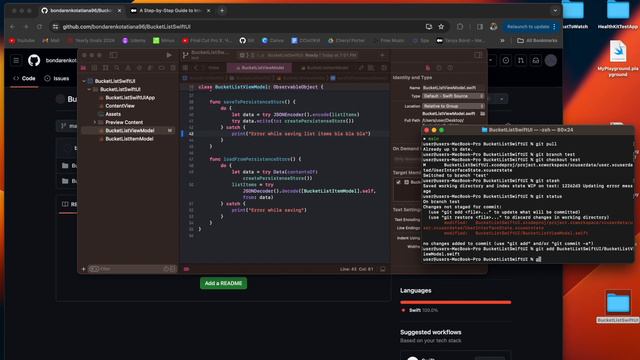Add a new editor tab in Xcode toolbar
Image resolution: width=640 pixels, height=360 pixels.
382,55
